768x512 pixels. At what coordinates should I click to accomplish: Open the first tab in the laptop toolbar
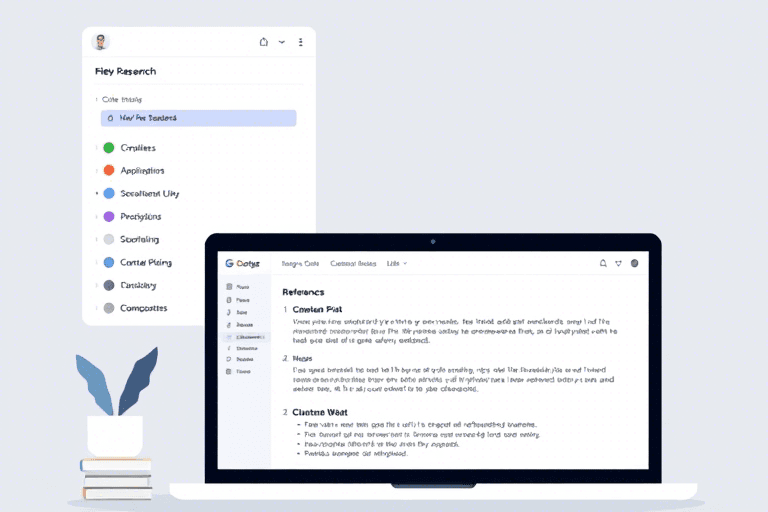tap(299, 264)
